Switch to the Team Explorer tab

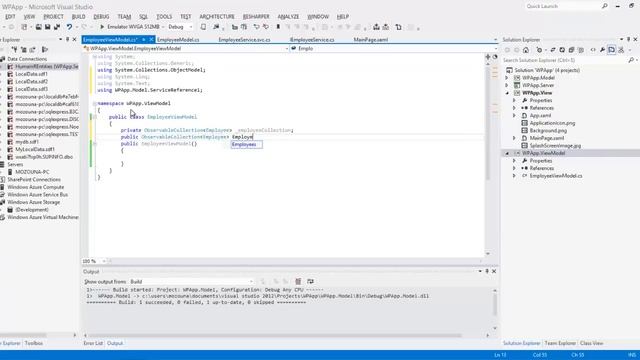(560, 343)
